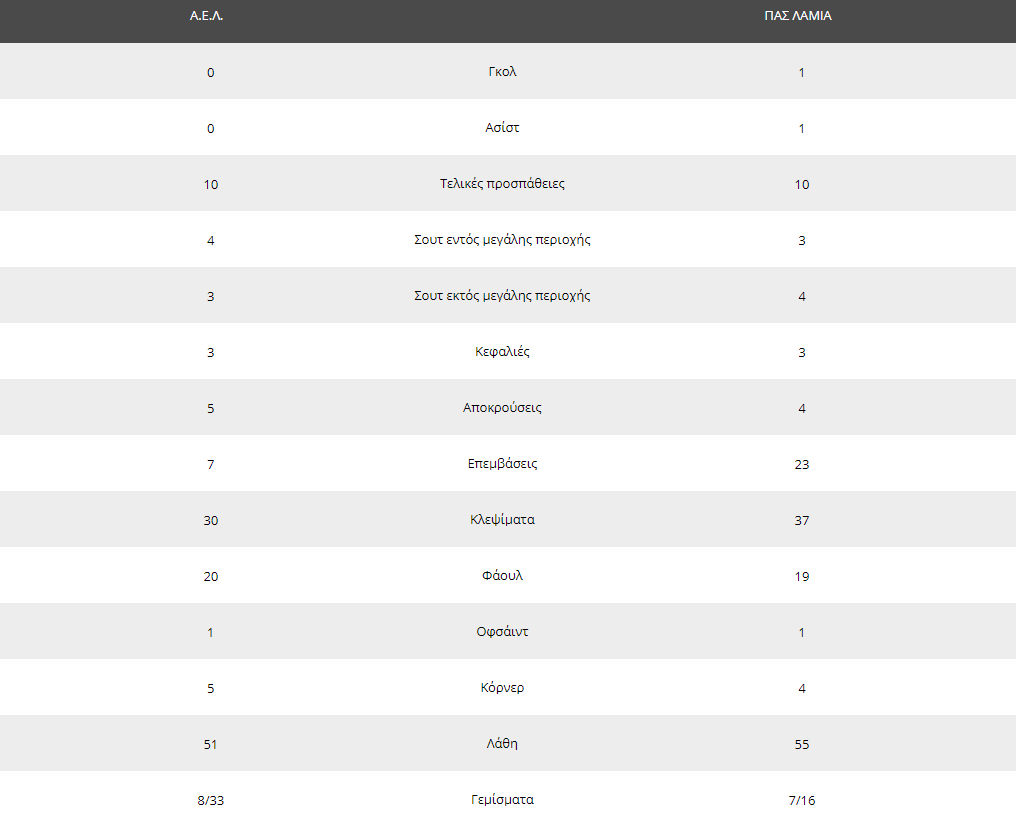Select the Γεμίσματα row label
This screenshot has width=1016, height=822.
pos(502,800)
